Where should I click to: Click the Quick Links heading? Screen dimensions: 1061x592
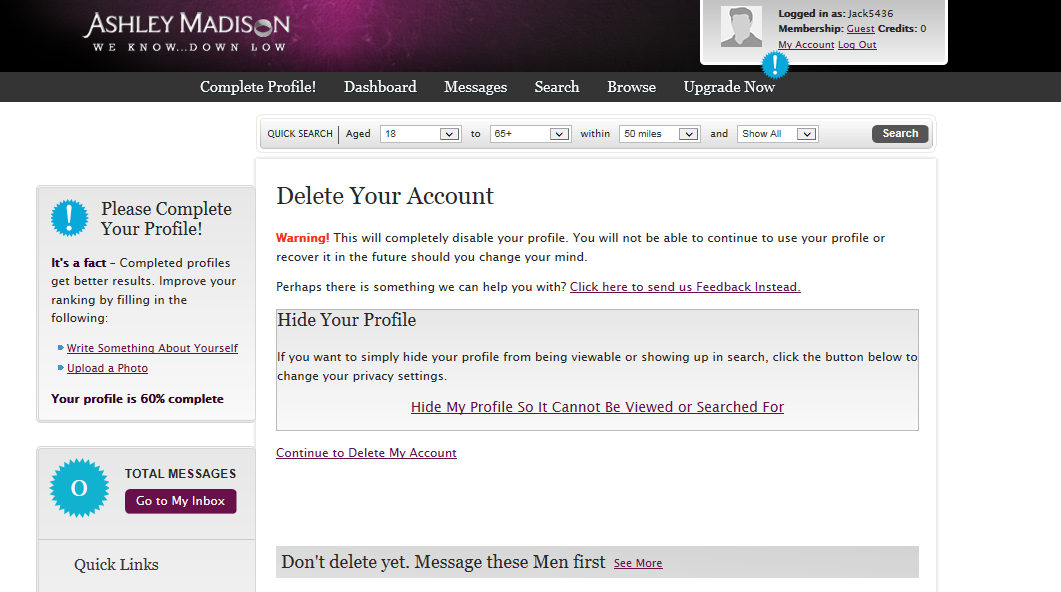coord(116,565)
